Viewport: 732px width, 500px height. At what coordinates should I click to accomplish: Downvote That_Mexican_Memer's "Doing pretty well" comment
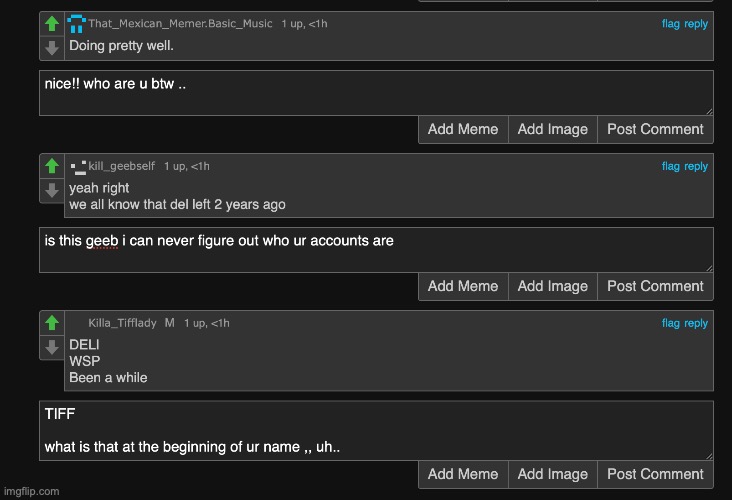[52, 48]
